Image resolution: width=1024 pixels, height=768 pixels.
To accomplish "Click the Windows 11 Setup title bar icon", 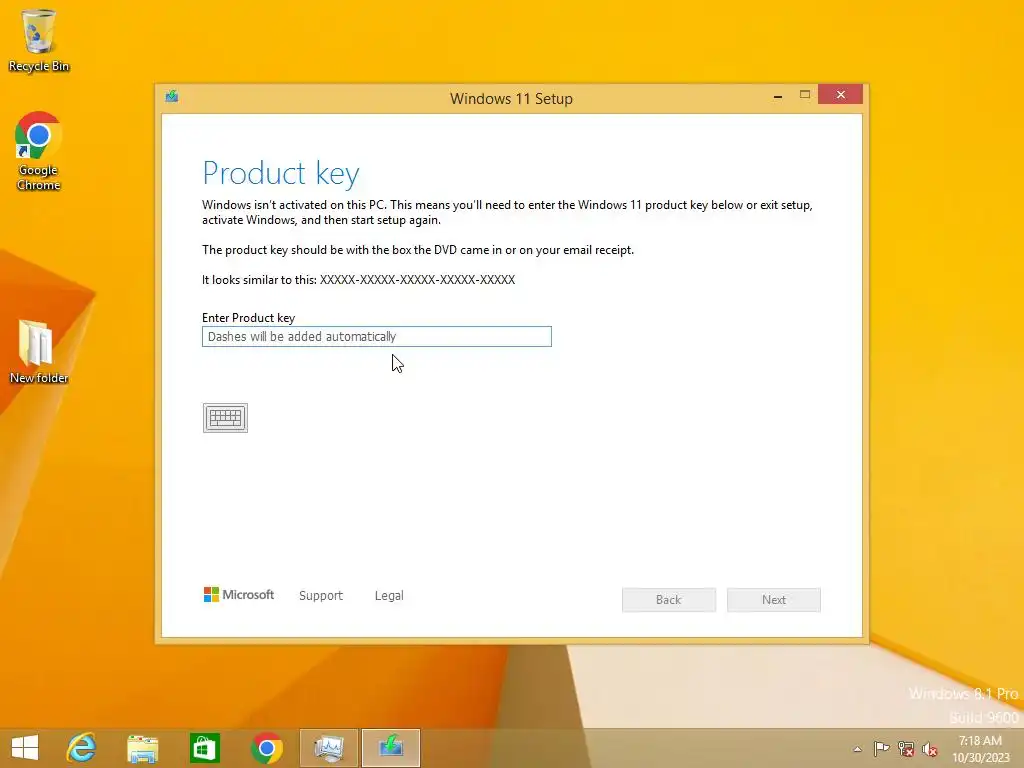I will tap(172, 97).
